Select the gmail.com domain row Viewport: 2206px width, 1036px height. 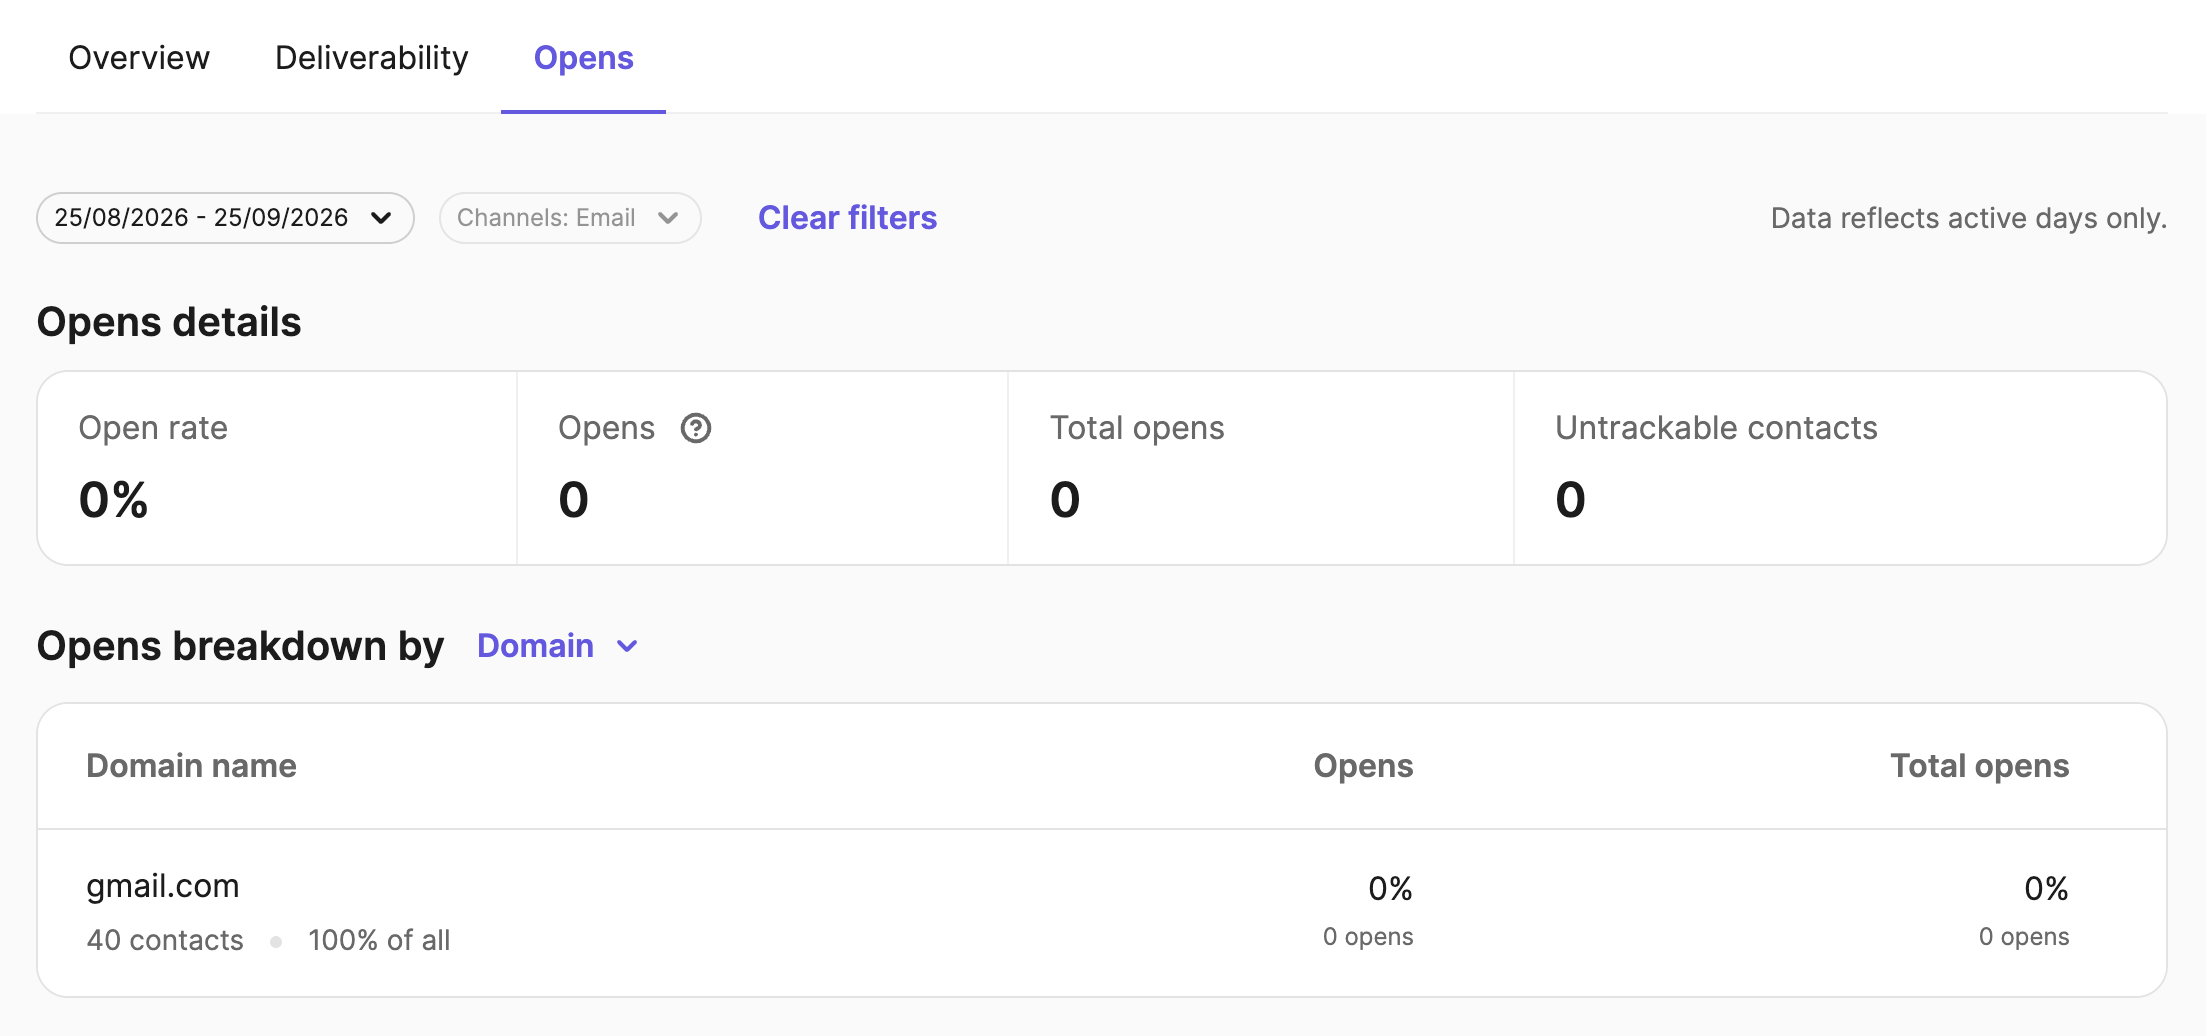pyautogui.click(x=1102, y=912)
